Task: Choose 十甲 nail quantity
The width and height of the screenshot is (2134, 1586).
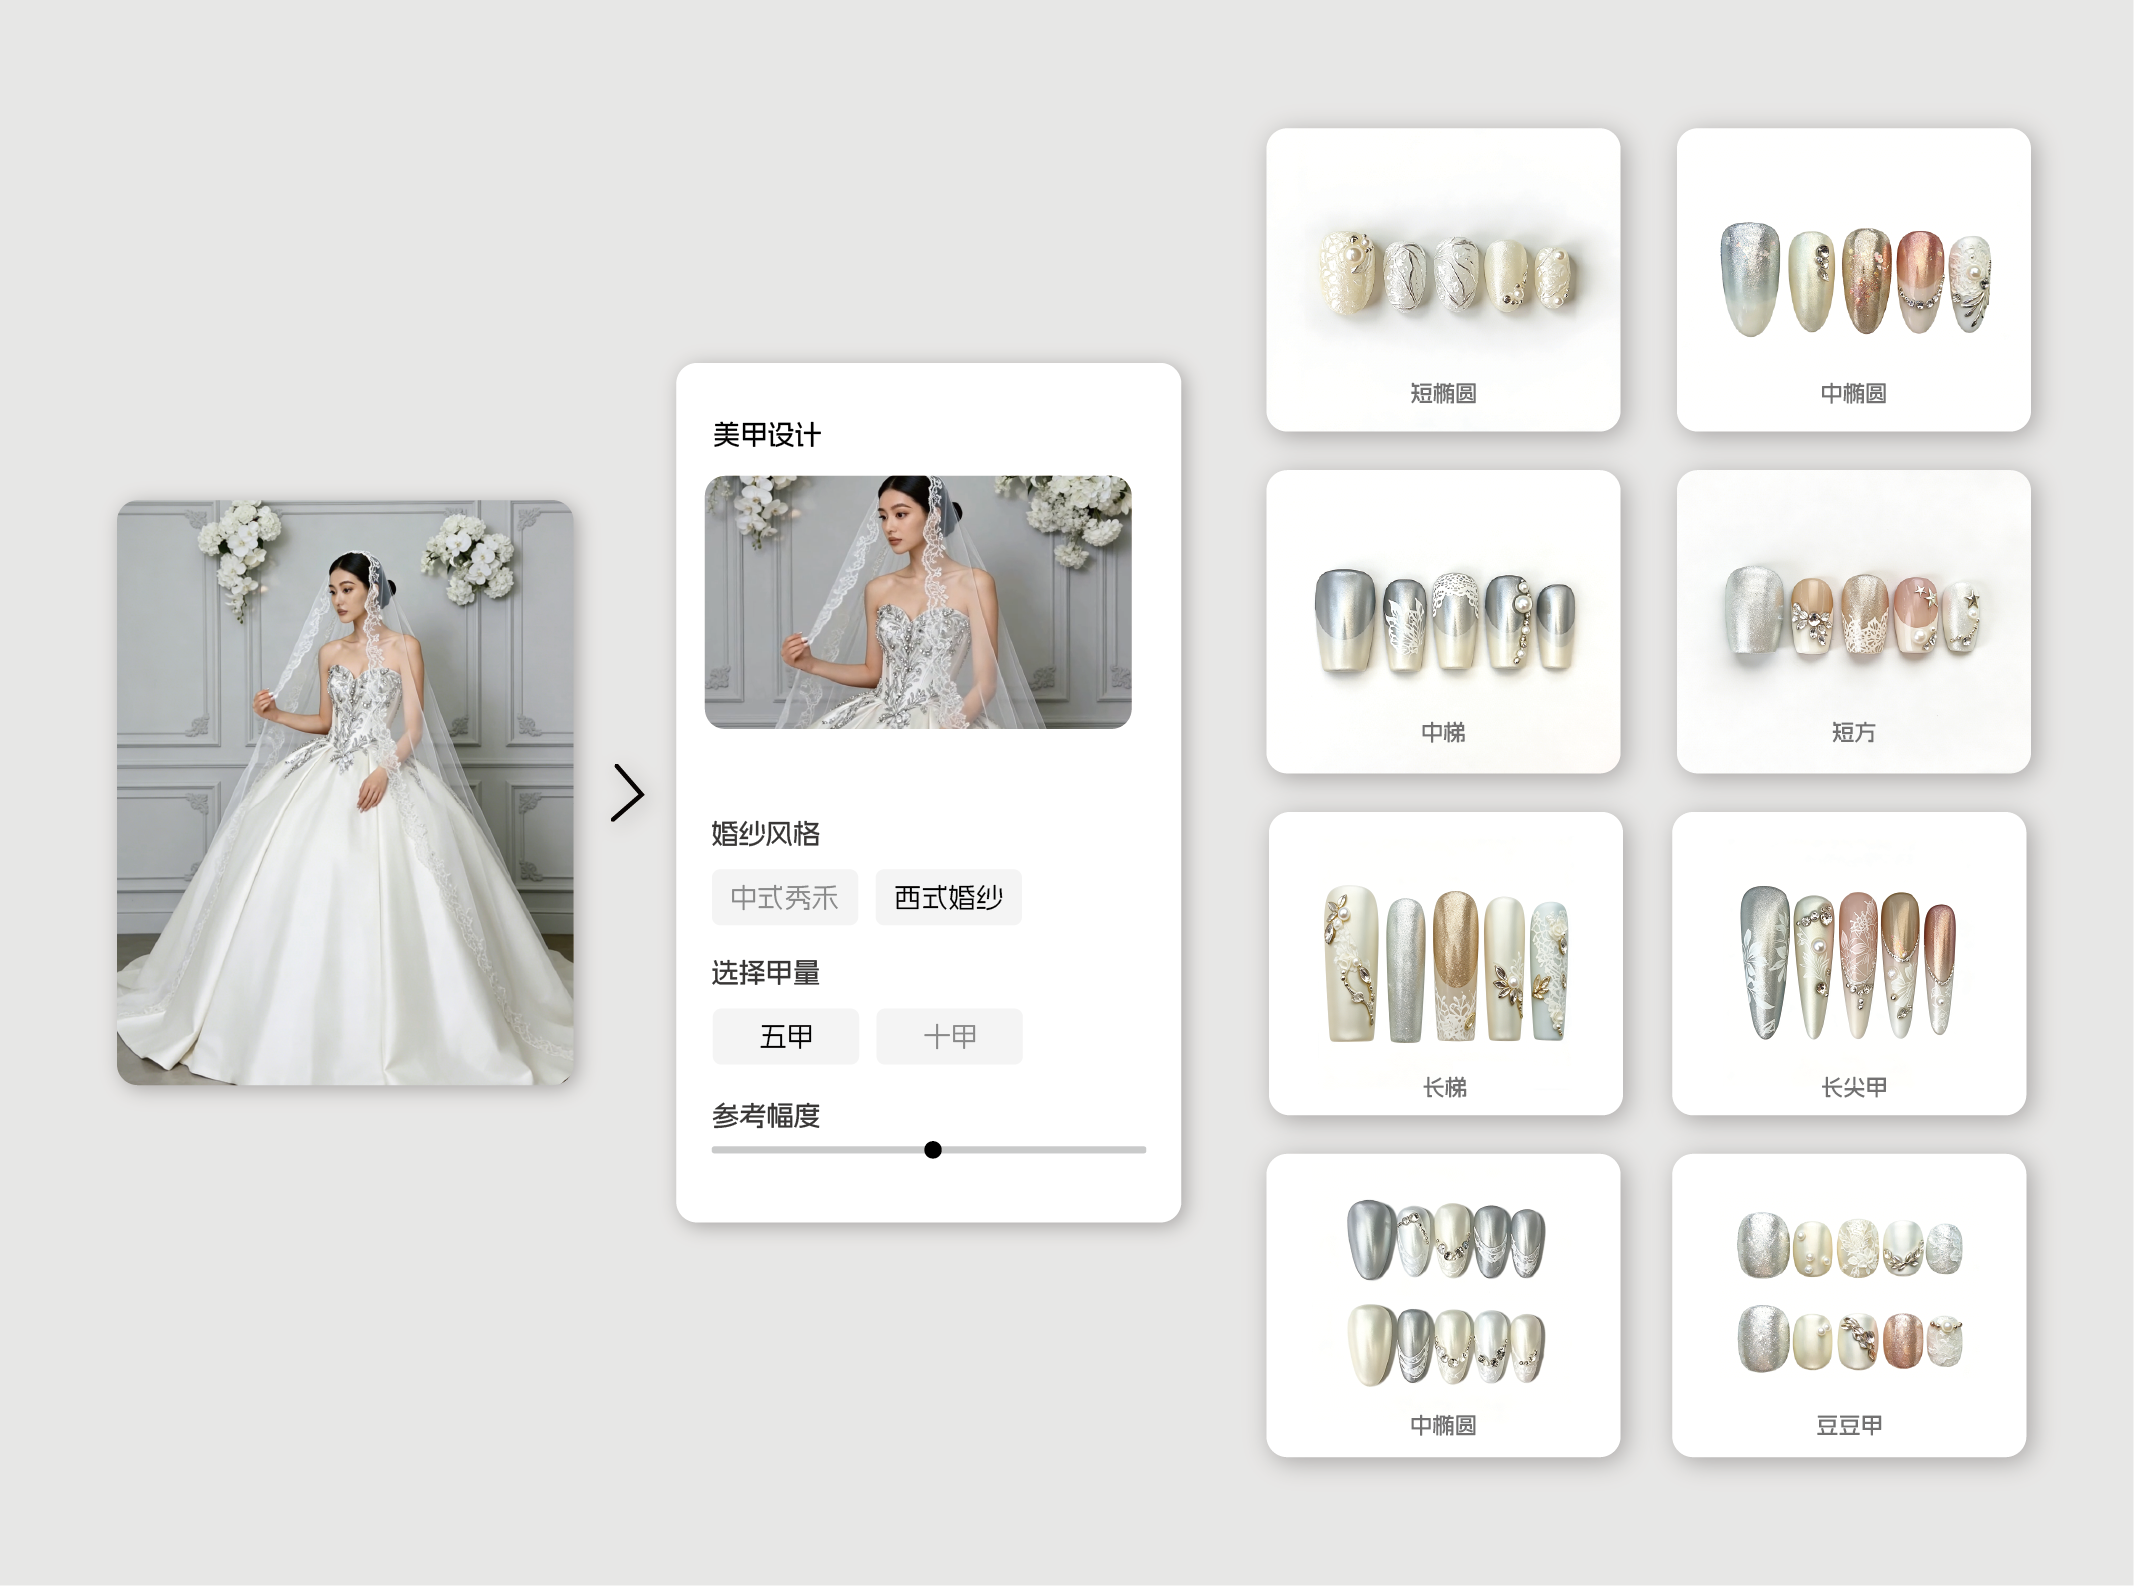Action: coord(949,1036)
